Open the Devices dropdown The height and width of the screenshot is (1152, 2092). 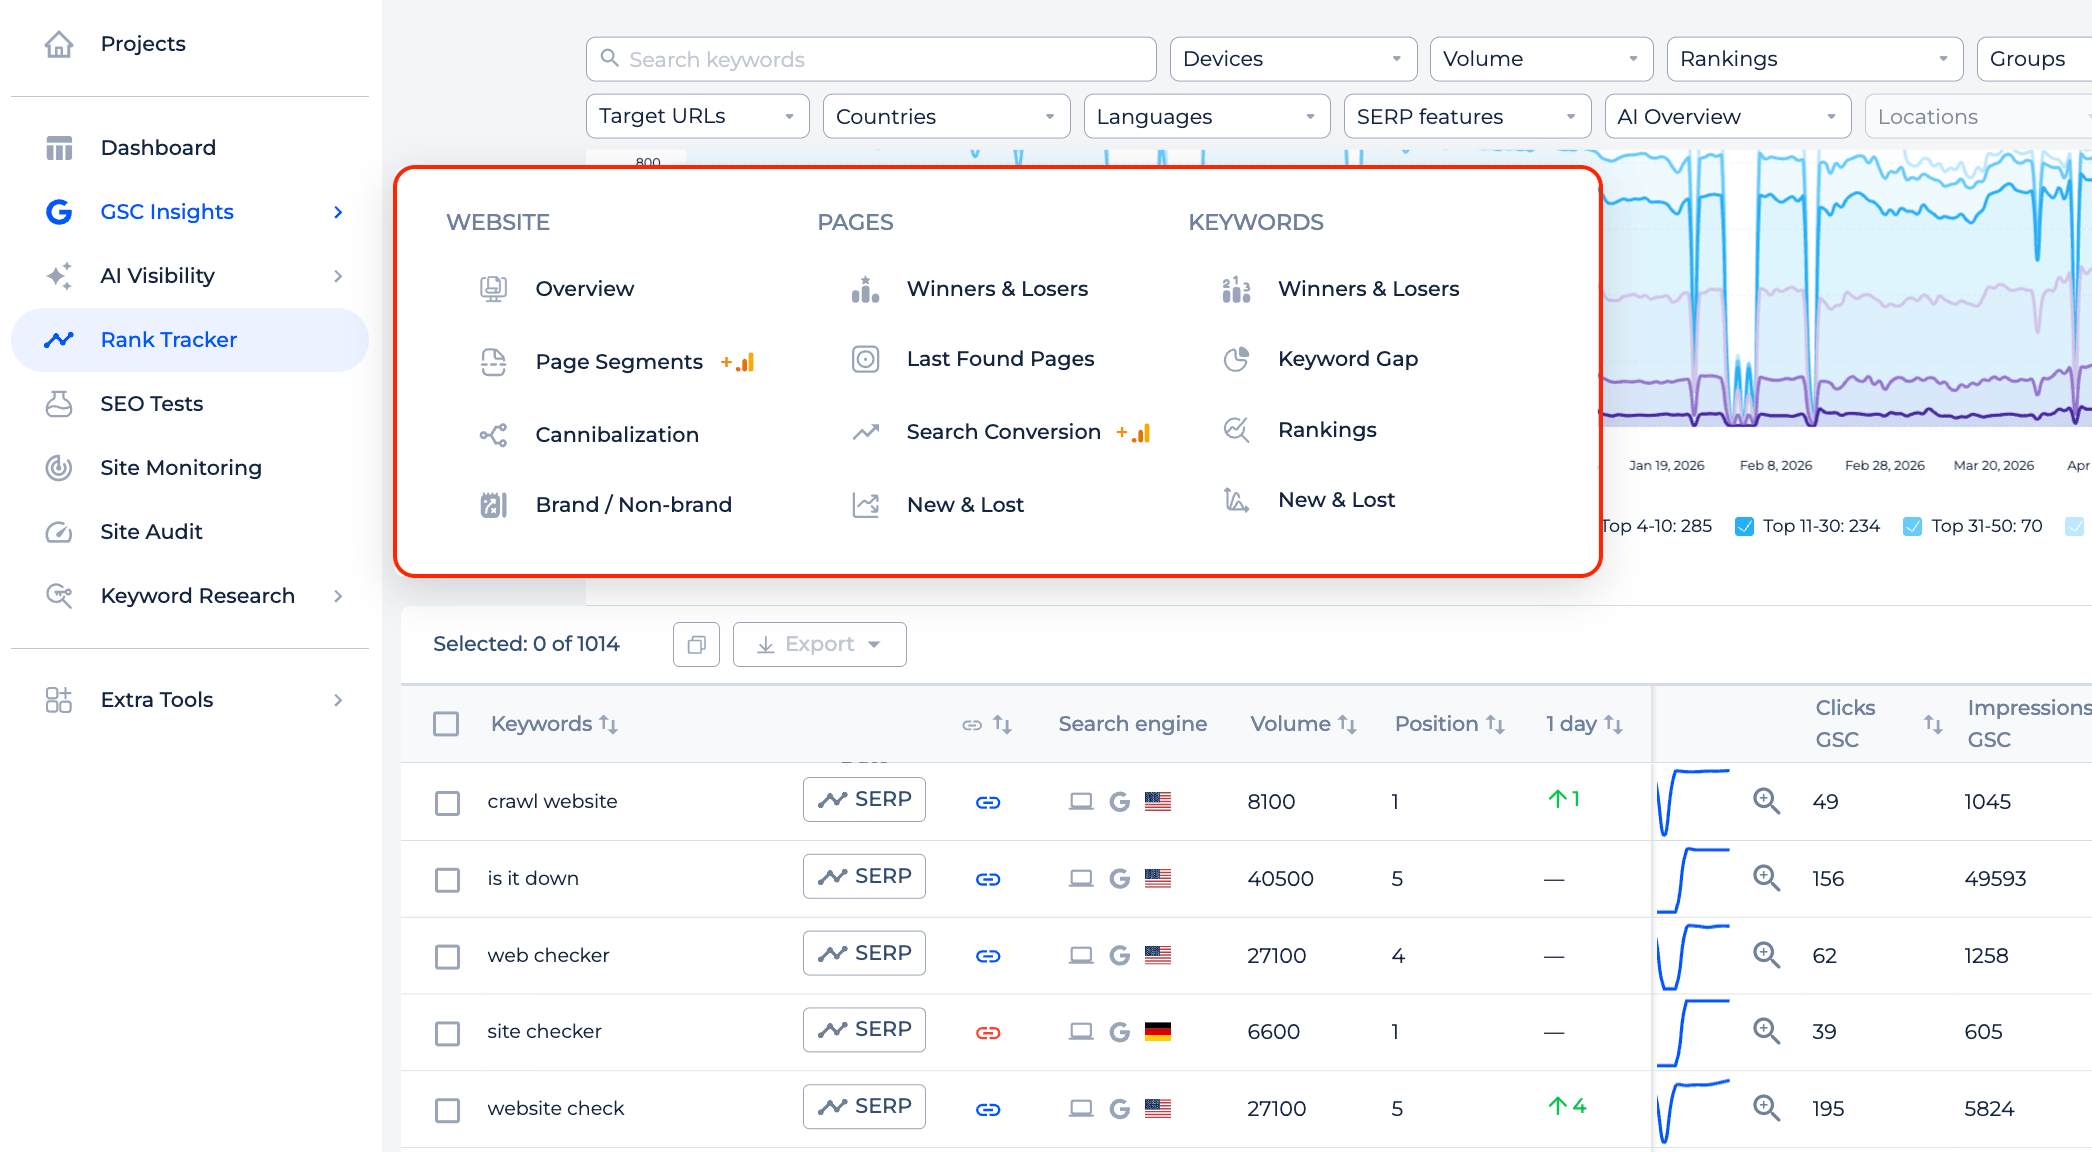click(1293, 59)
